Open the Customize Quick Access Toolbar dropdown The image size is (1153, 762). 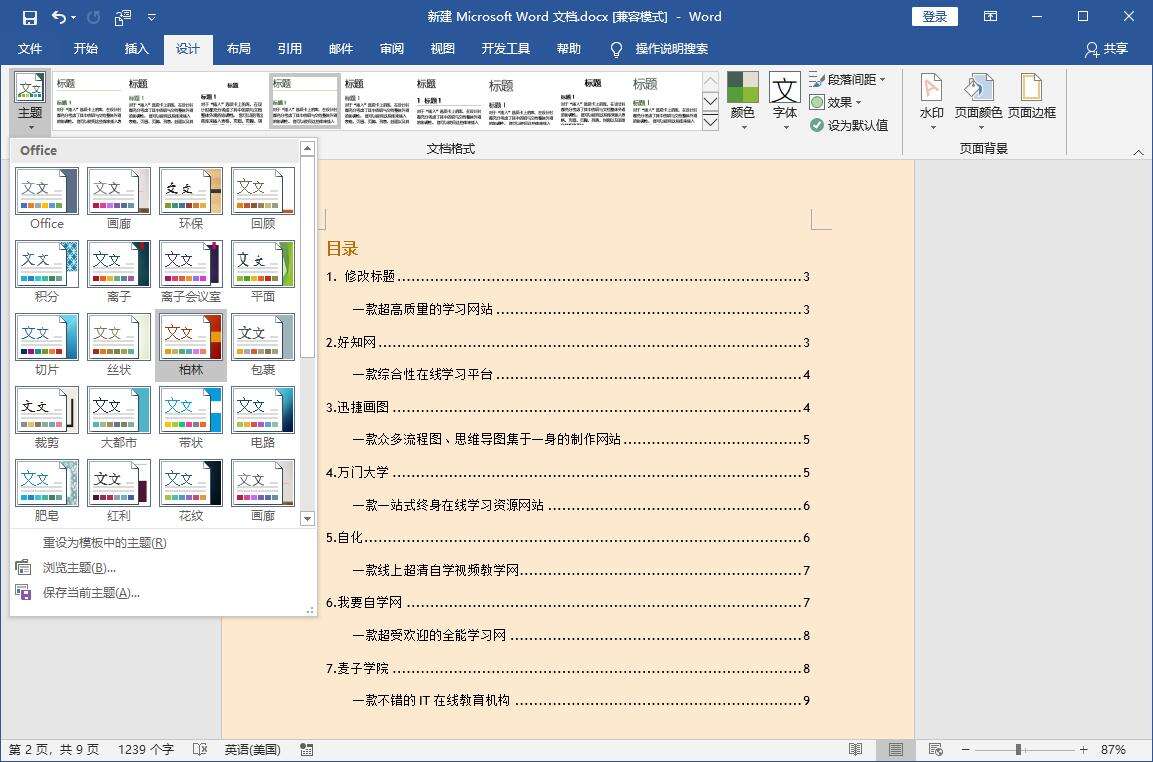pyautogui.click(x=151, y=17)
